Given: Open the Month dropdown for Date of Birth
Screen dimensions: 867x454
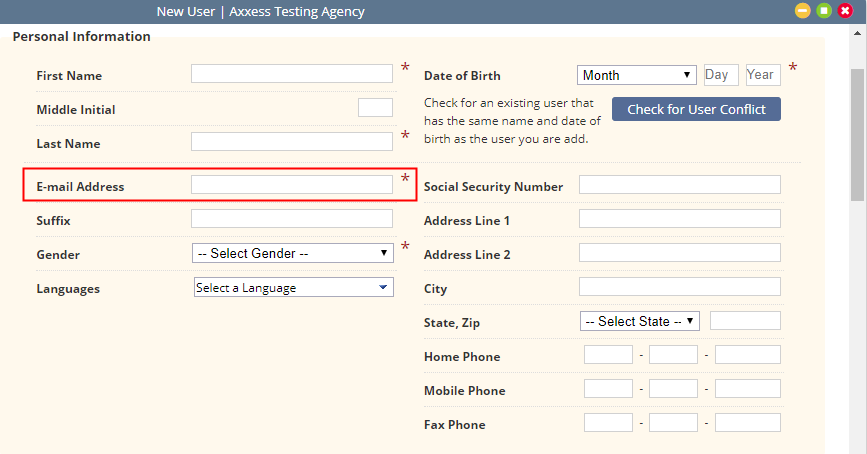Looking at the screenshot, I should [636, 75].
